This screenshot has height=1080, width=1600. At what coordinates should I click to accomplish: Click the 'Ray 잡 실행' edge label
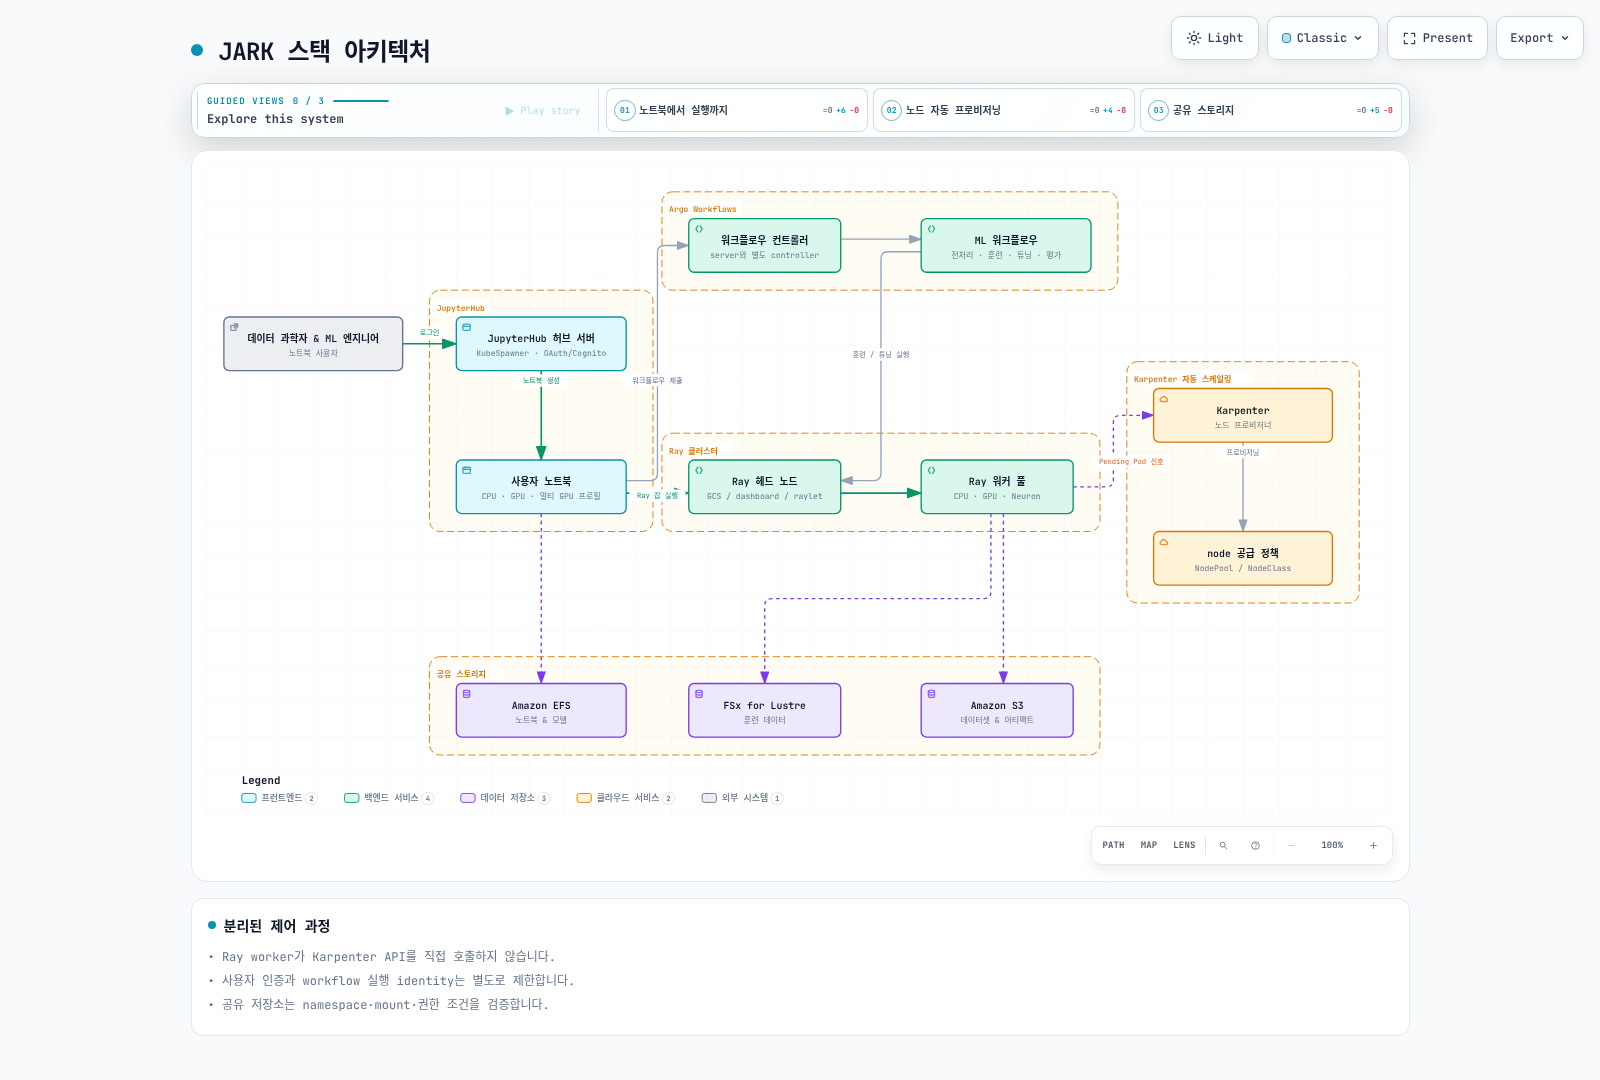pos(657,495)
